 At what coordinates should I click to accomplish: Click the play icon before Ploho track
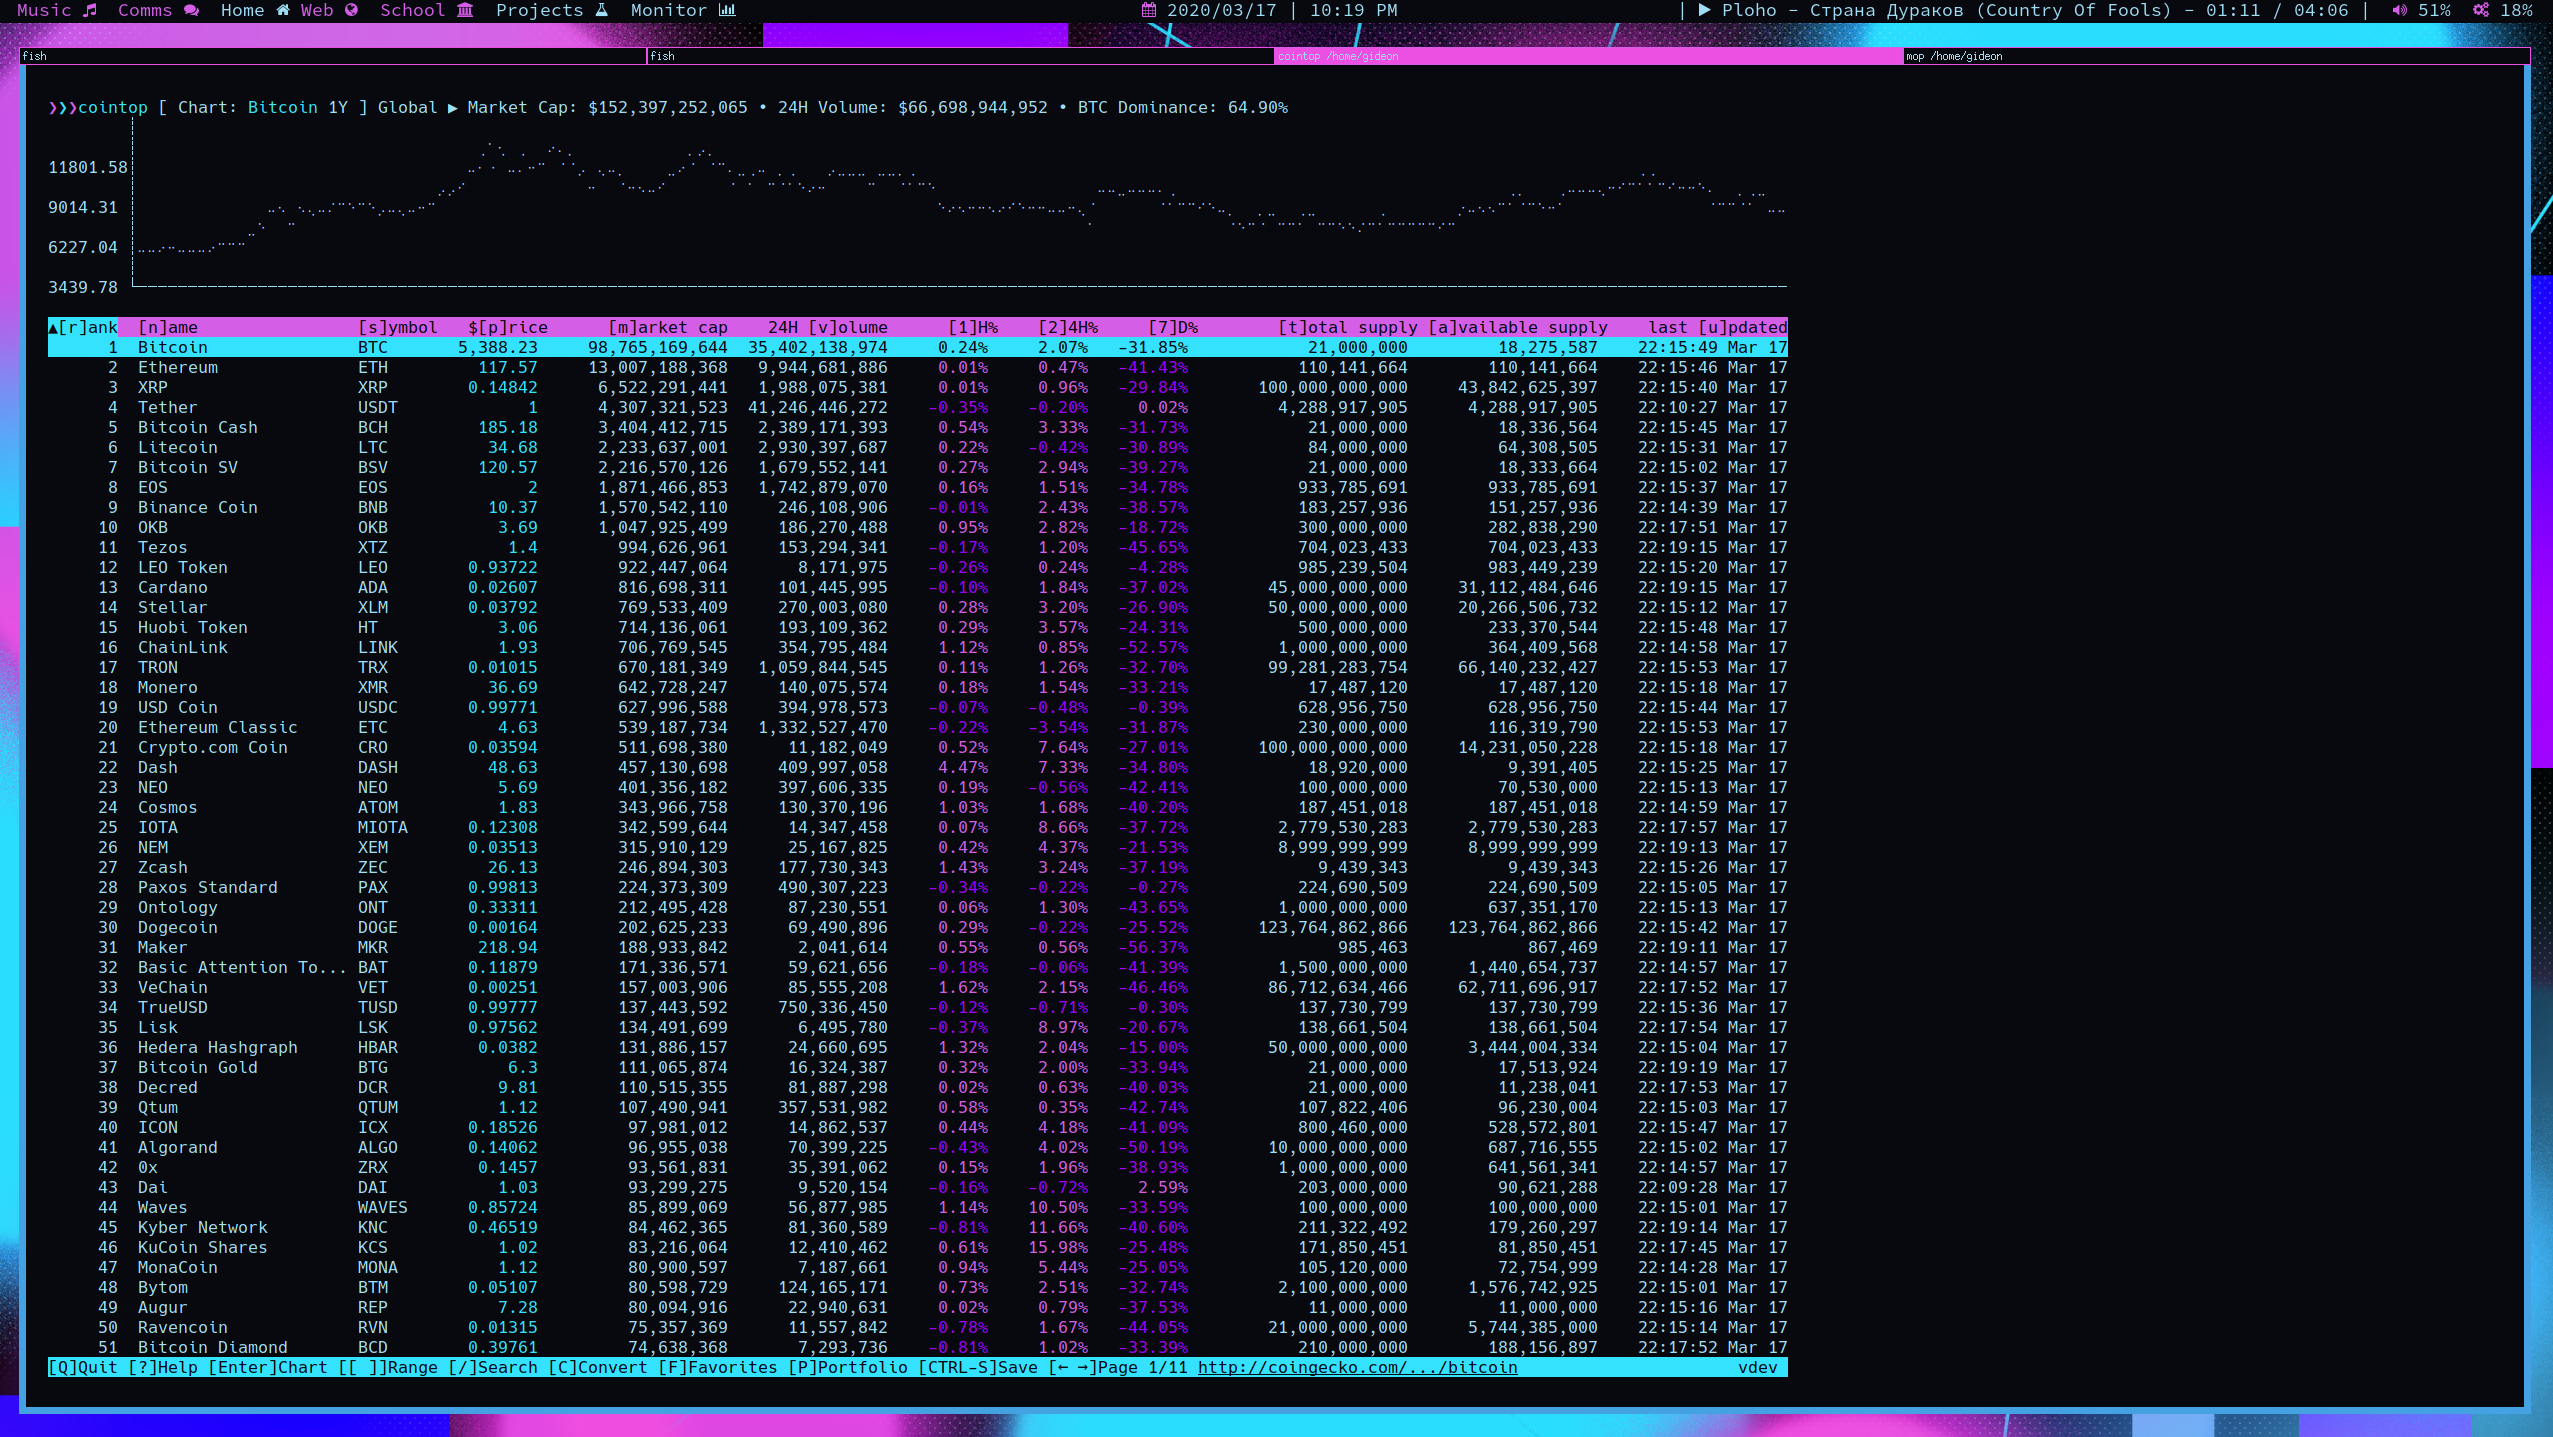pos(1704,10)
